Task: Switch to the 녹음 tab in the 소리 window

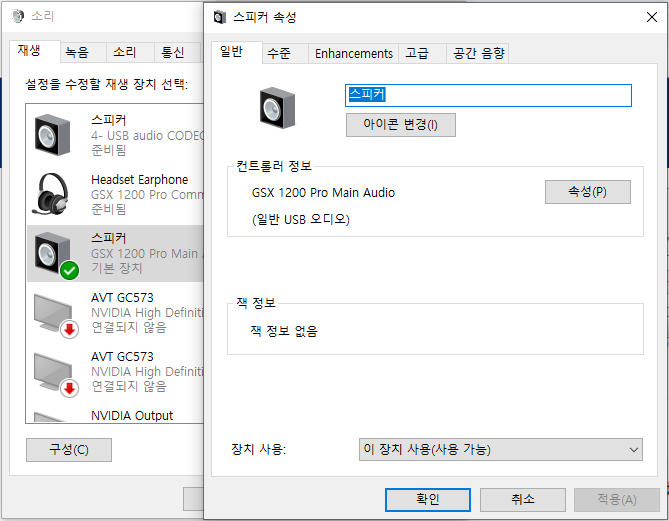Action: pyautogui.click(x=83, y=52)
